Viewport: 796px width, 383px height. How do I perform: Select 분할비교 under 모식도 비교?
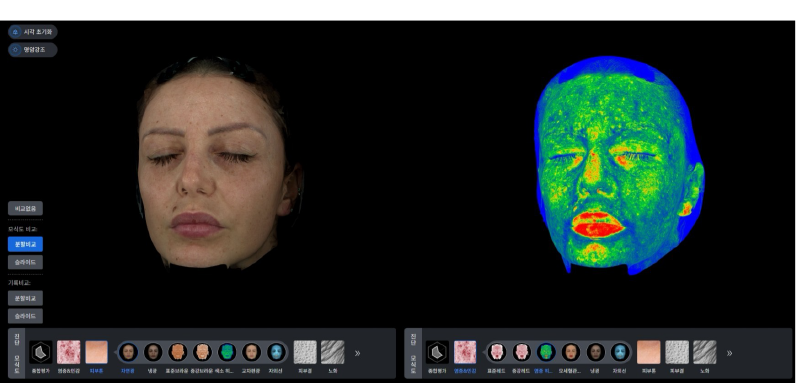click(25, 244)
